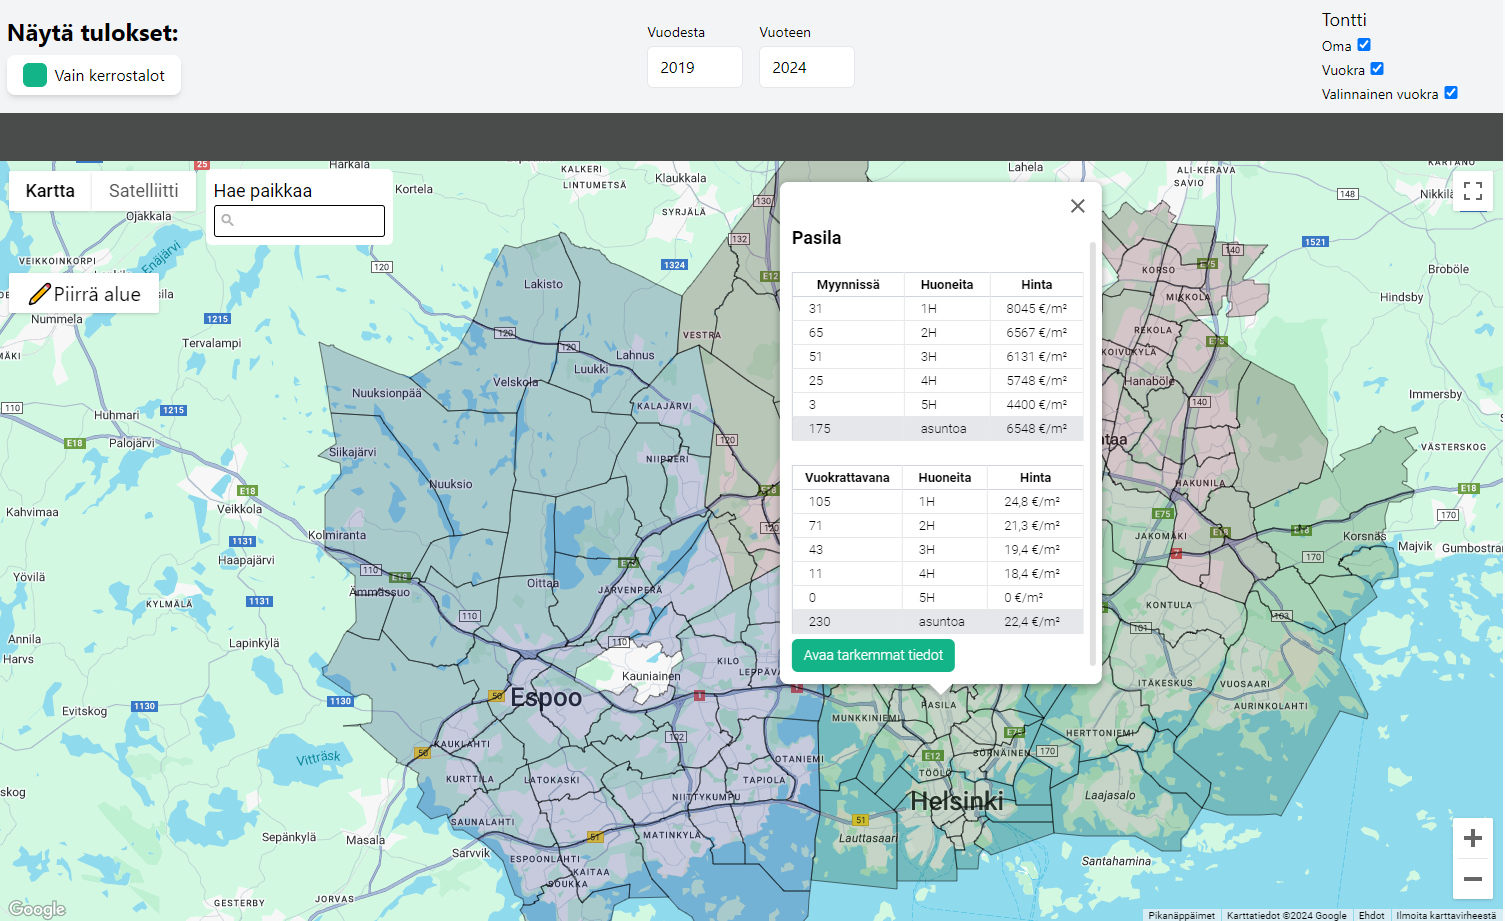
Task: Switch to Satelliitti view
Action: pyautogui.click(x=143, y=191)
